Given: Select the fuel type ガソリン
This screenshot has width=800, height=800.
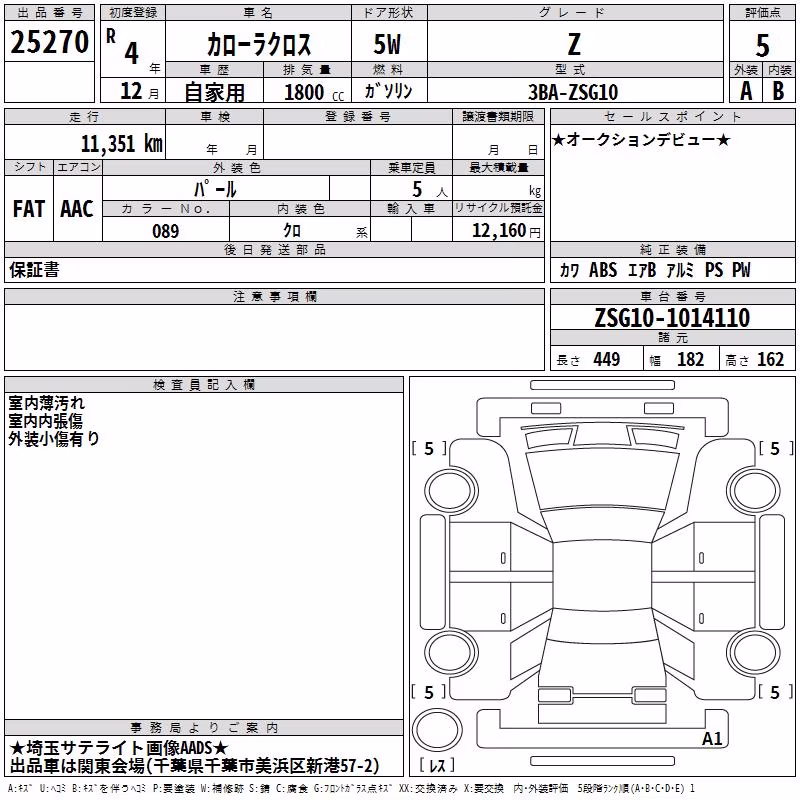Looking at the screenshot, I should click(388, 91).
